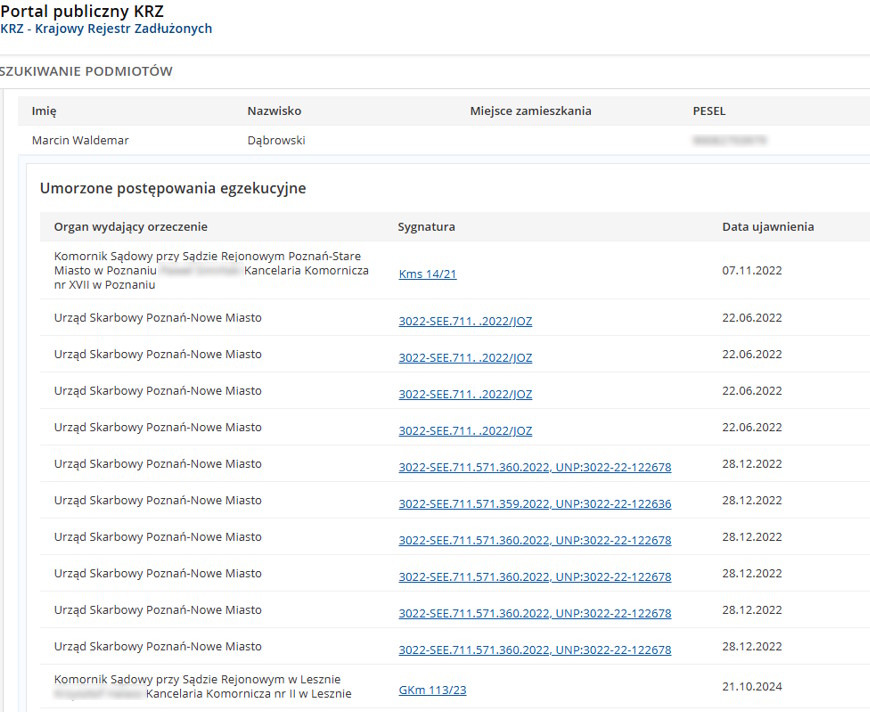Select the Marcin Waldemar name cell
Viewport: 870px width, 712px height.
[x=80, y=141]
